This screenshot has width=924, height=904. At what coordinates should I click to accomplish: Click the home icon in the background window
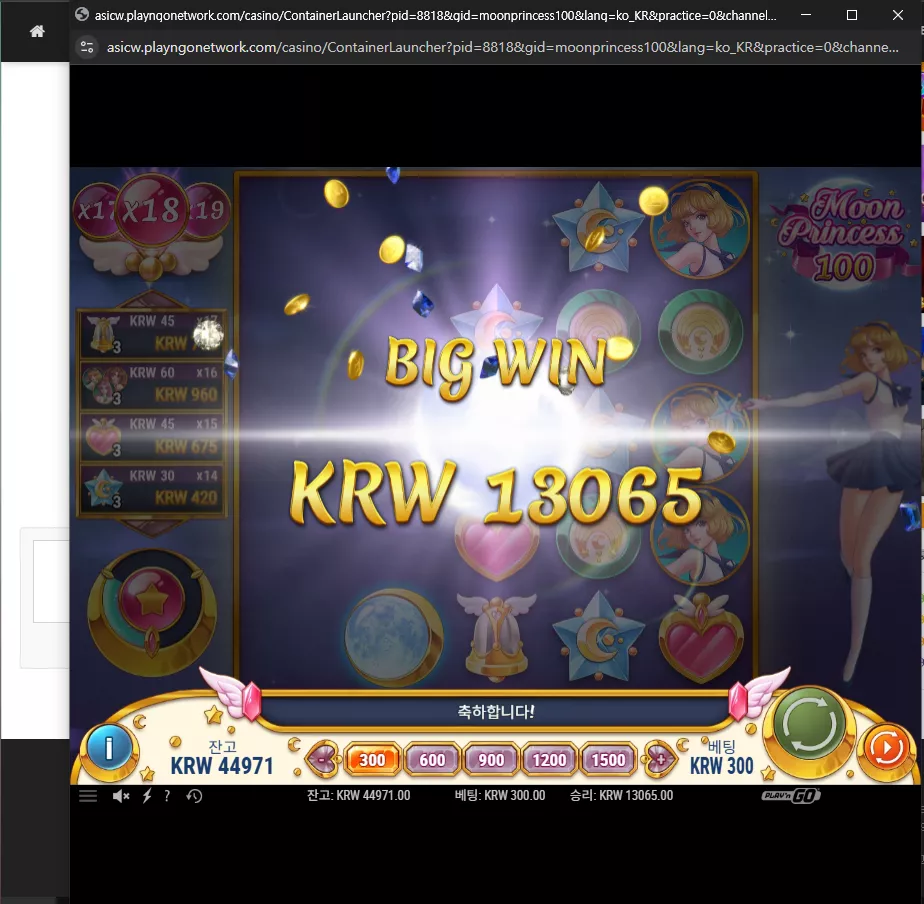tap(37, 31)
